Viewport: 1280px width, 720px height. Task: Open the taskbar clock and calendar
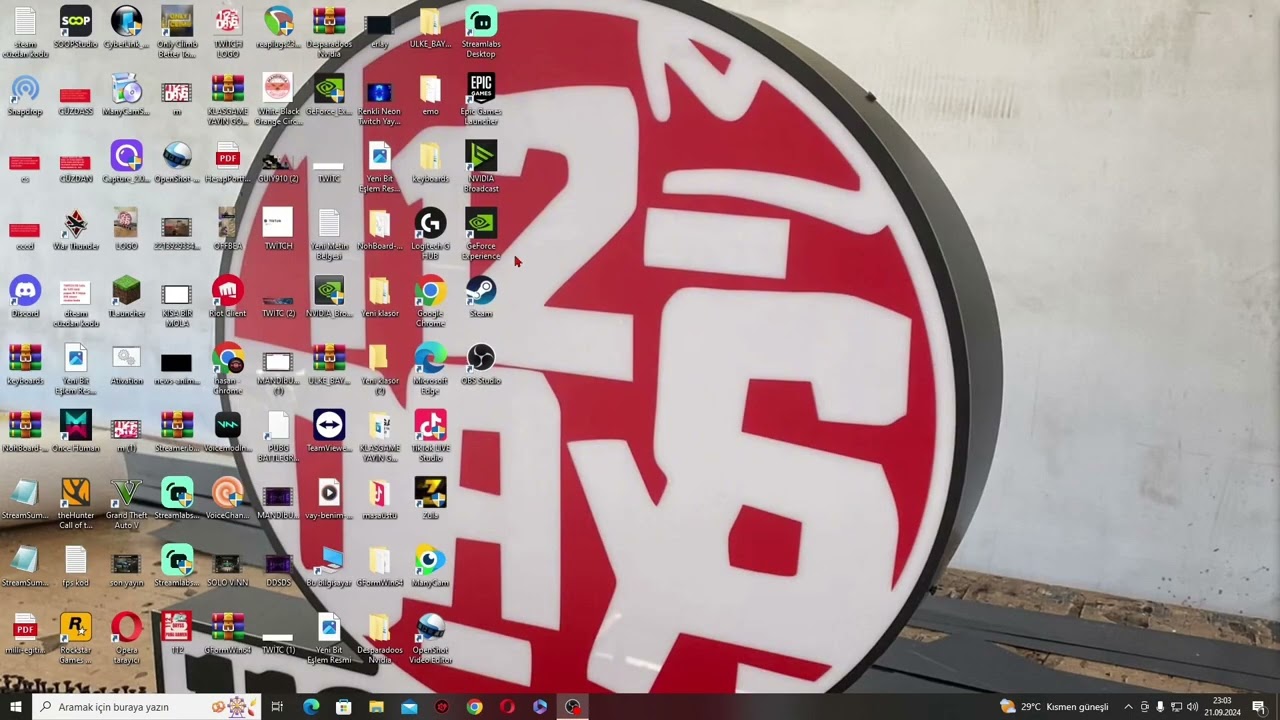tap(1222, 707)
